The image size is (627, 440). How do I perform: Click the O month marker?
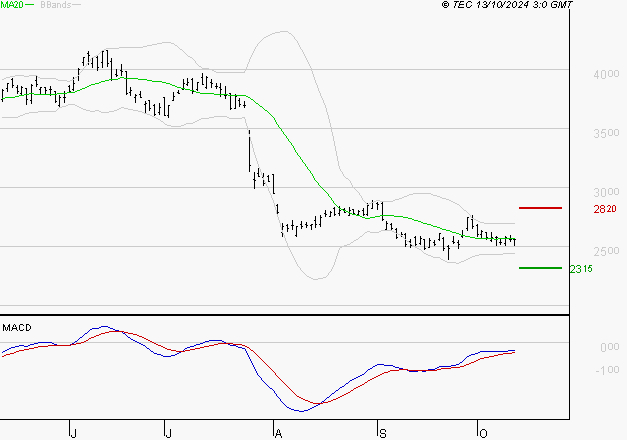pos(483,434)
